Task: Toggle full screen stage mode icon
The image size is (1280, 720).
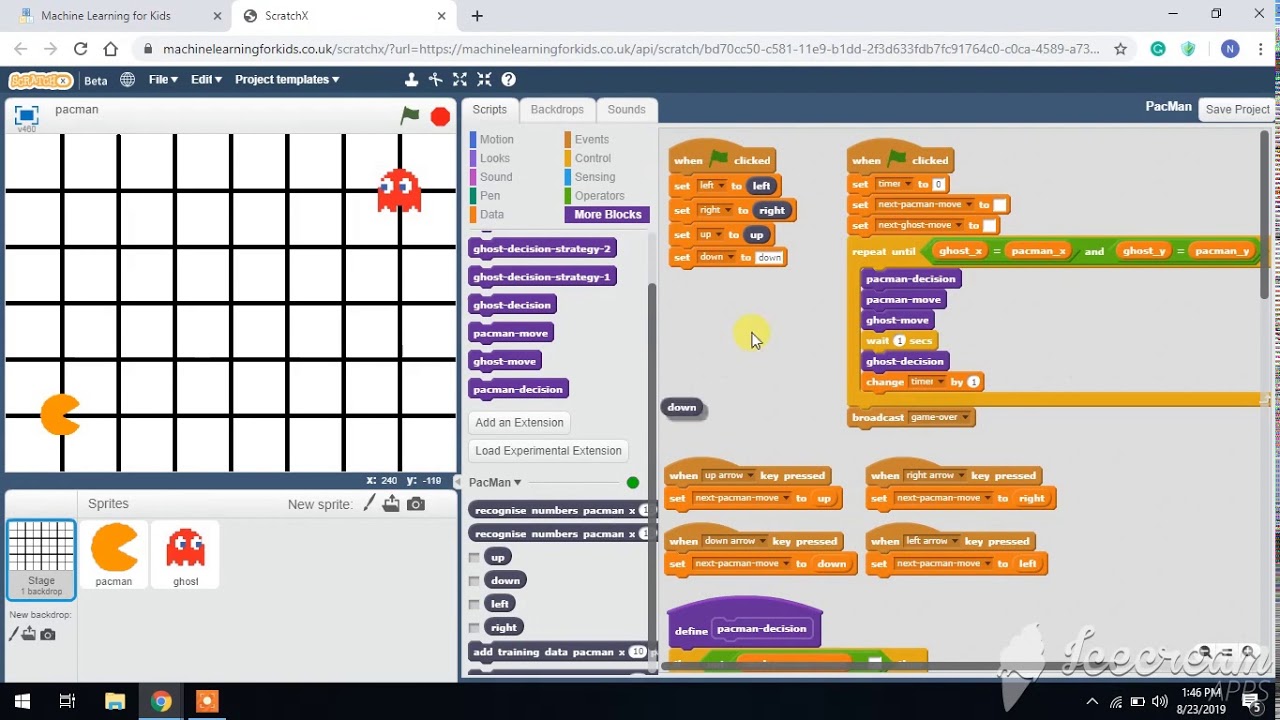Action: [26, 115]
